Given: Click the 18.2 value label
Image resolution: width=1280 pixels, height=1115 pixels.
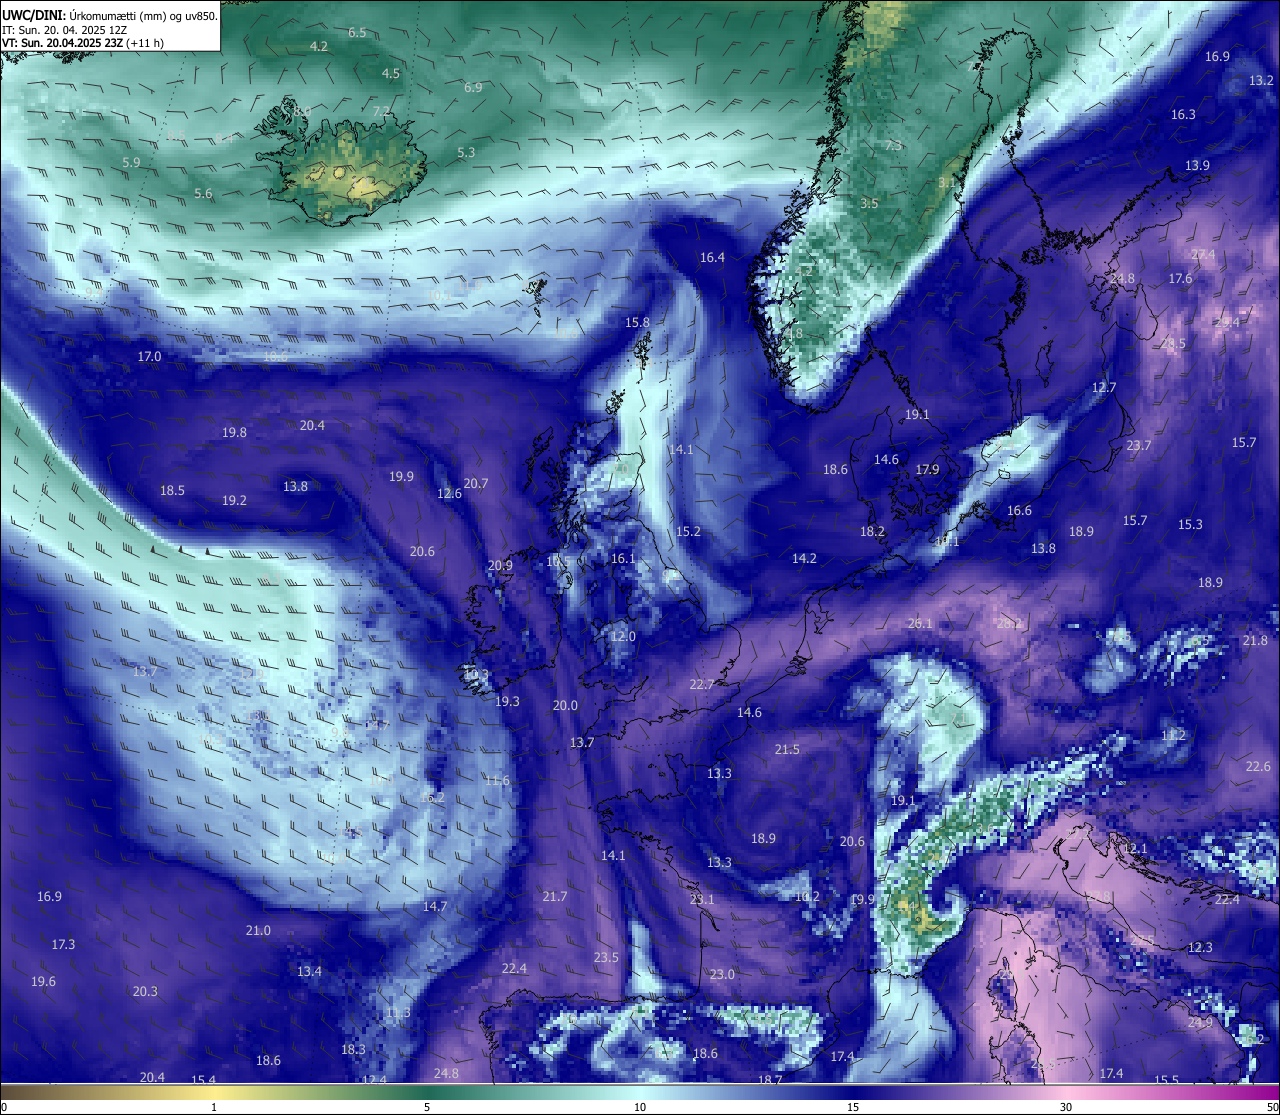Looking at the screenshot, I should [x=872, y=531].
